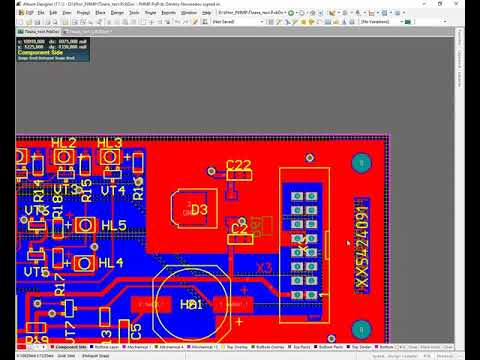Open the View menu
This screenshot has width=480, height=360.
tap(67, 13)
